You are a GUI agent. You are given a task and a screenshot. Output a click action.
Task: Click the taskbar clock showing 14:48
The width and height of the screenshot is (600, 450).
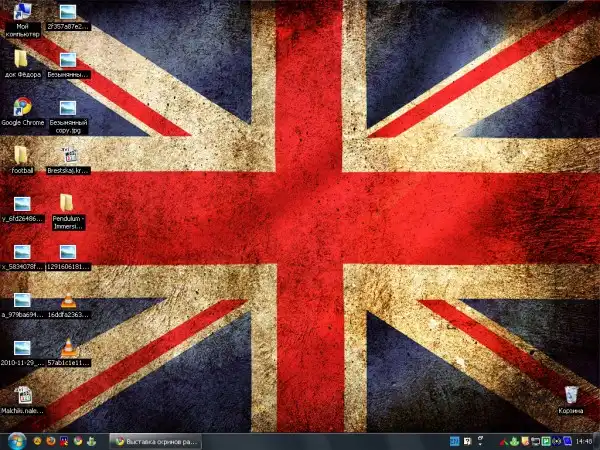pyautogui.click(x=584, y=440)
